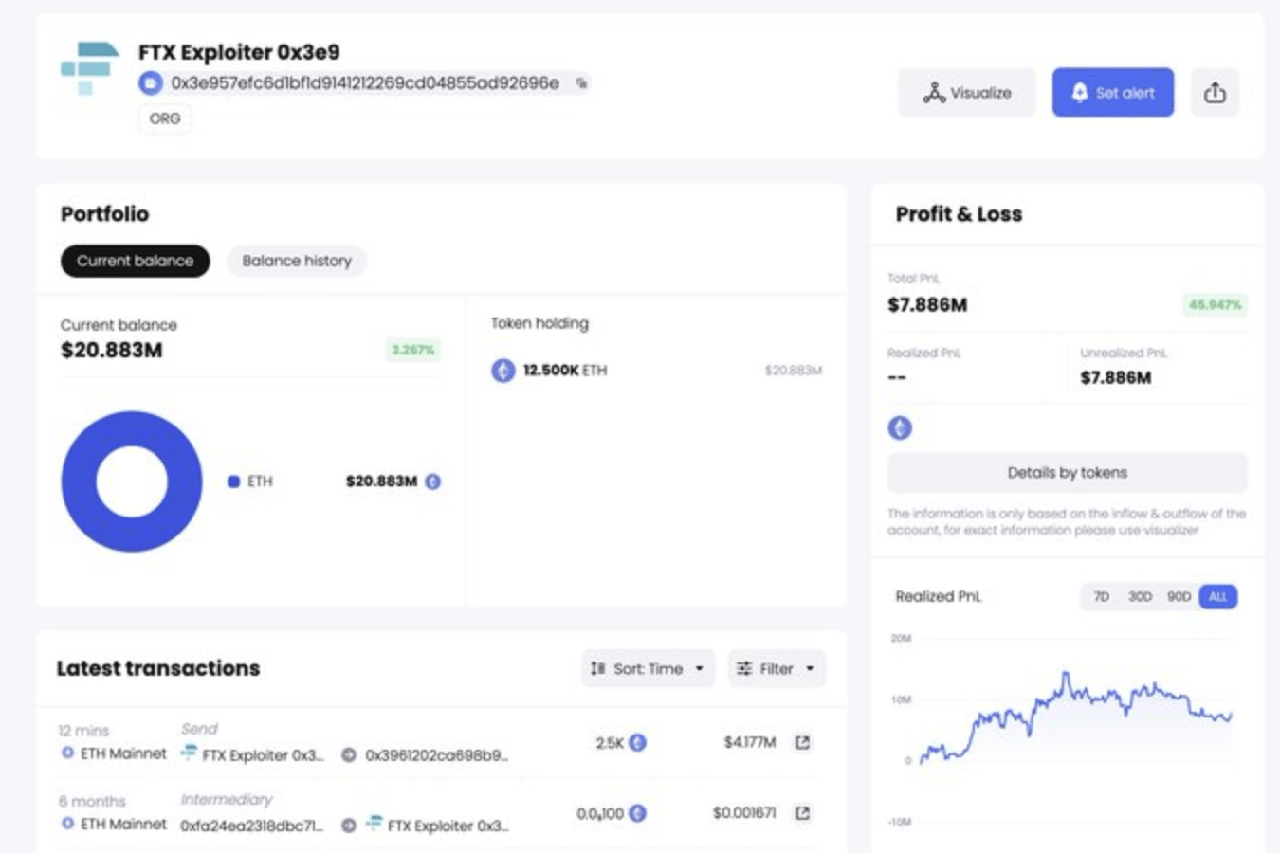Click the $7.886M Total PnL value
Image resolution: width=1280 pixels, height=853 pixels.
[x=927, y=305]
